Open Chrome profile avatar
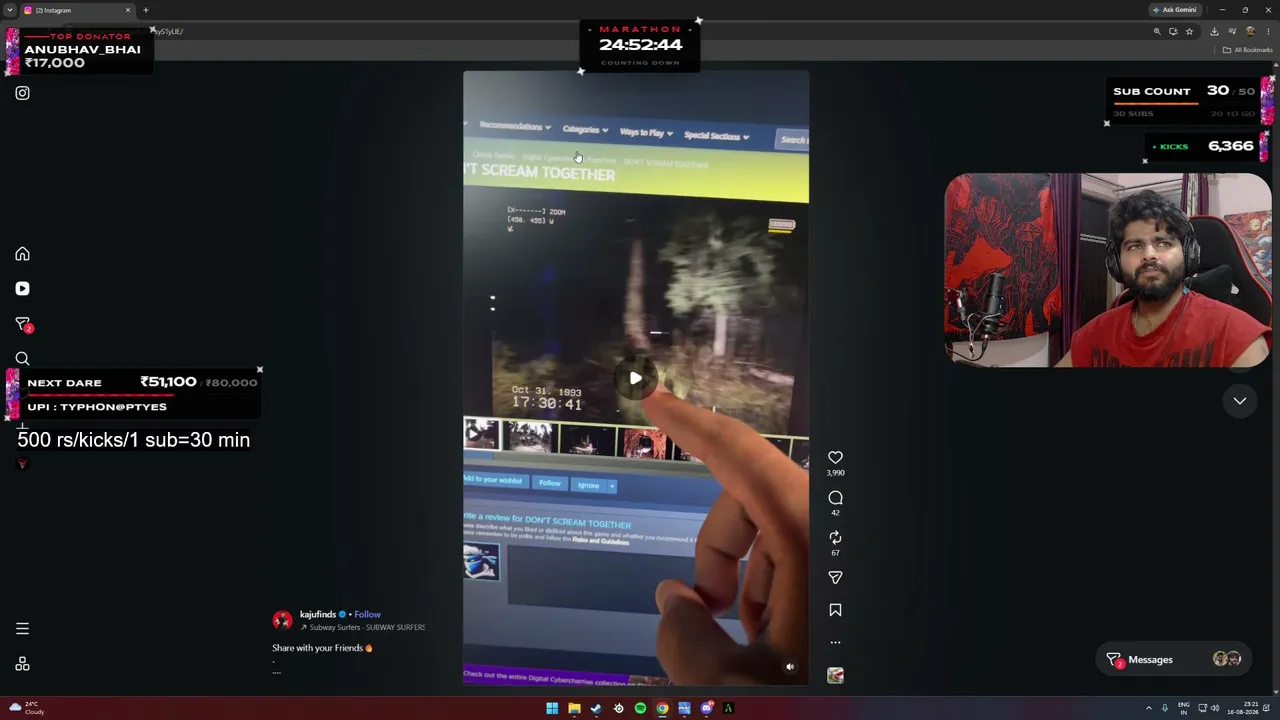Image resolution: width=1280 pixels, height=720 pixels. [1250, 31]
